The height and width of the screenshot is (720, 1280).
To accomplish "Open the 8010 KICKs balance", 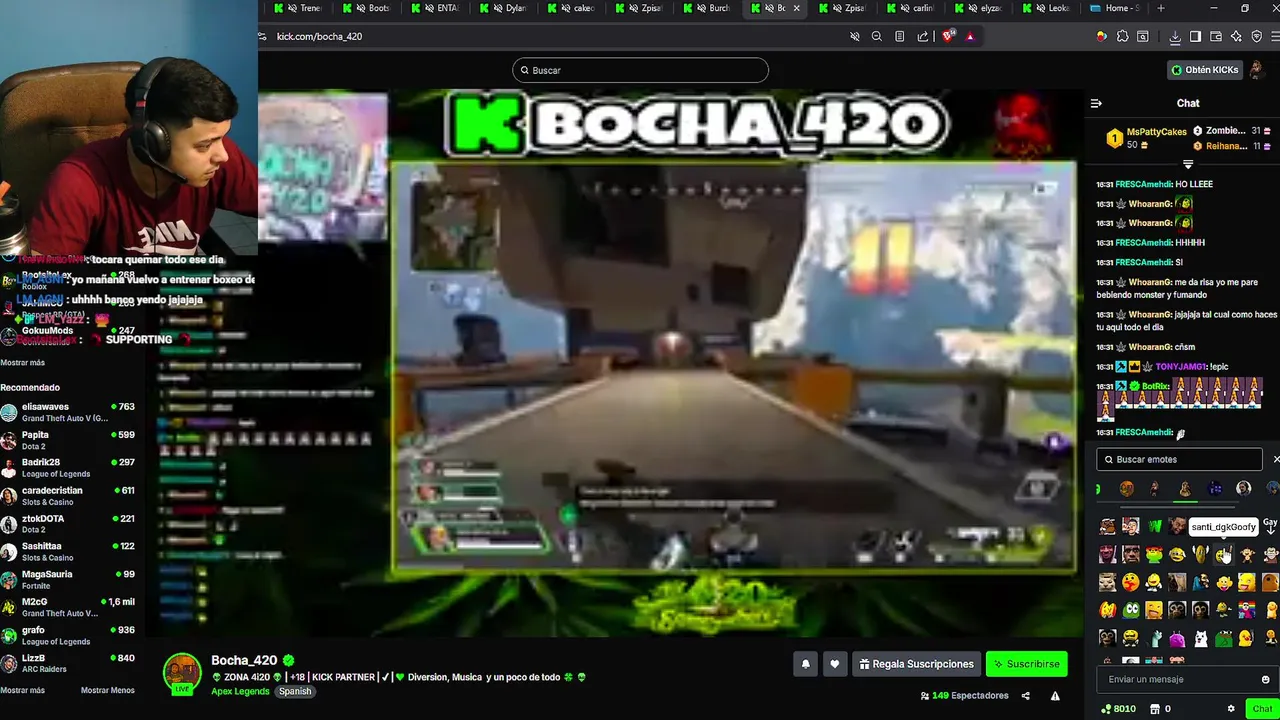I will coord(1118,709).
